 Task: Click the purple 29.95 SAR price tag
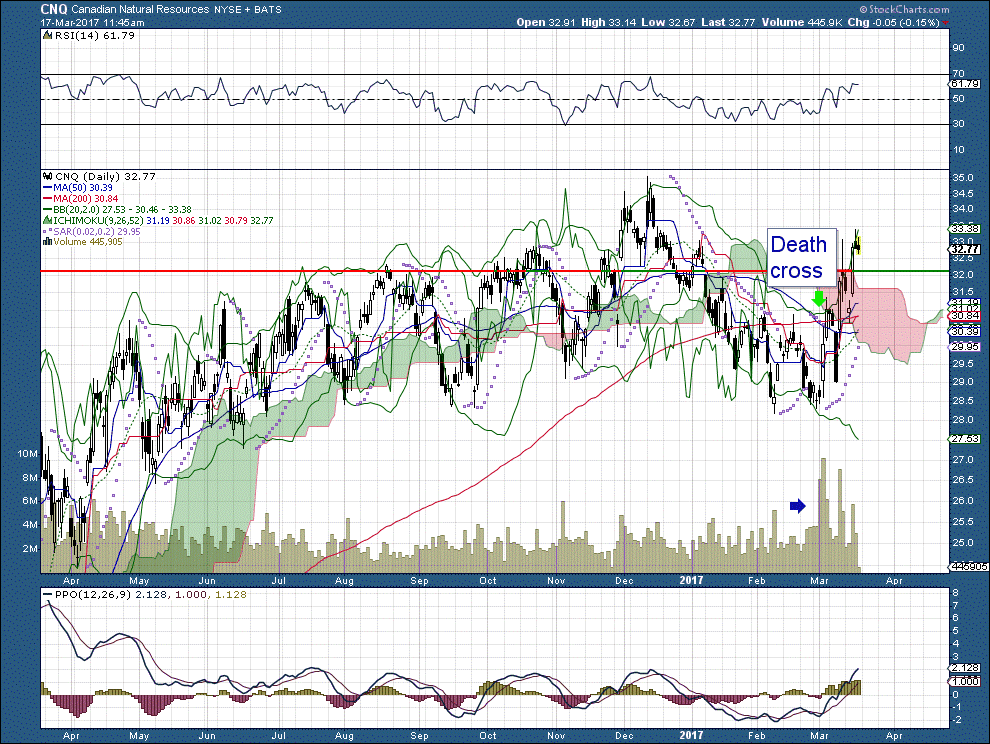pos(965,347)
